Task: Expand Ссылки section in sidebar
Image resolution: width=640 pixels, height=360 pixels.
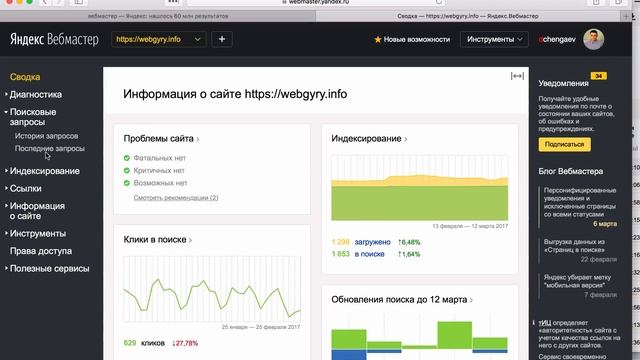Action: [25, 189]
